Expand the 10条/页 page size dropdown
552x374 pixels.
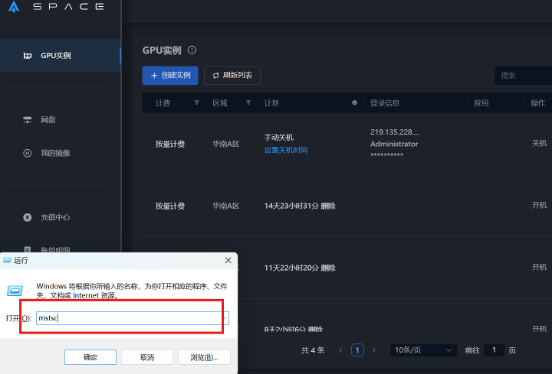(423, 350)
